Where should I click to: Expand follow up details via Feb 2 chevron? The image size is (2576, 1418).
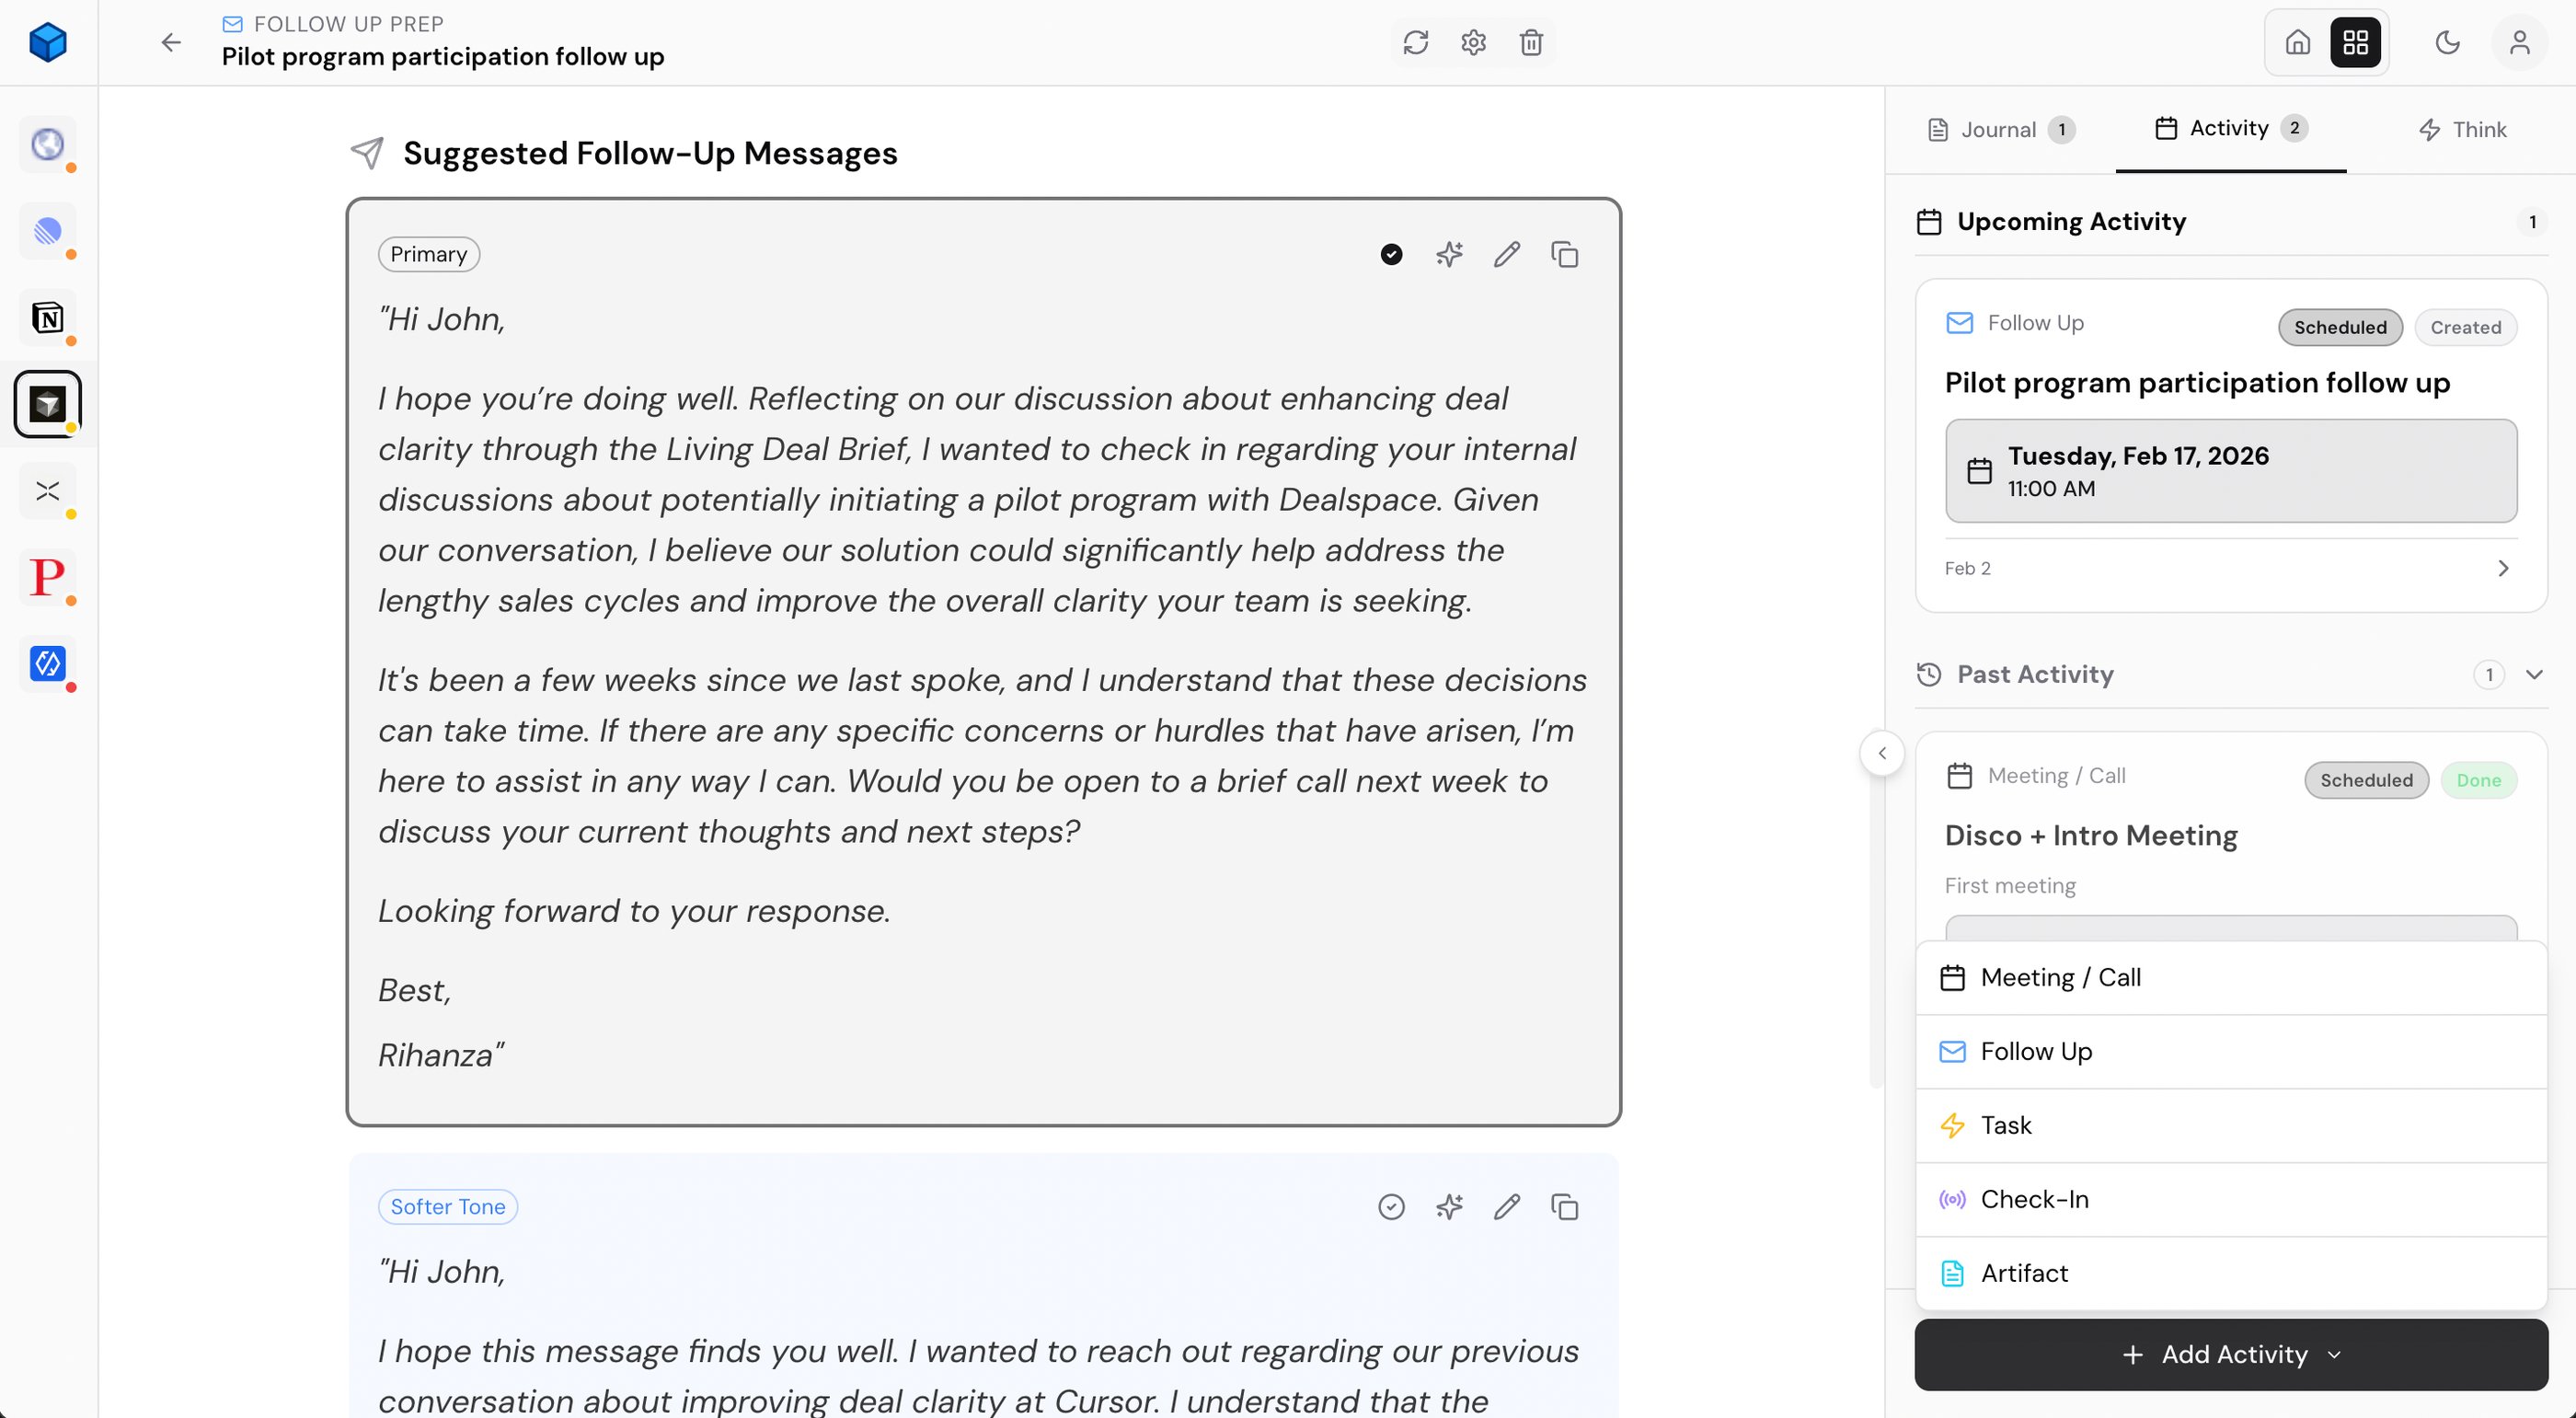click(2503, 568)
